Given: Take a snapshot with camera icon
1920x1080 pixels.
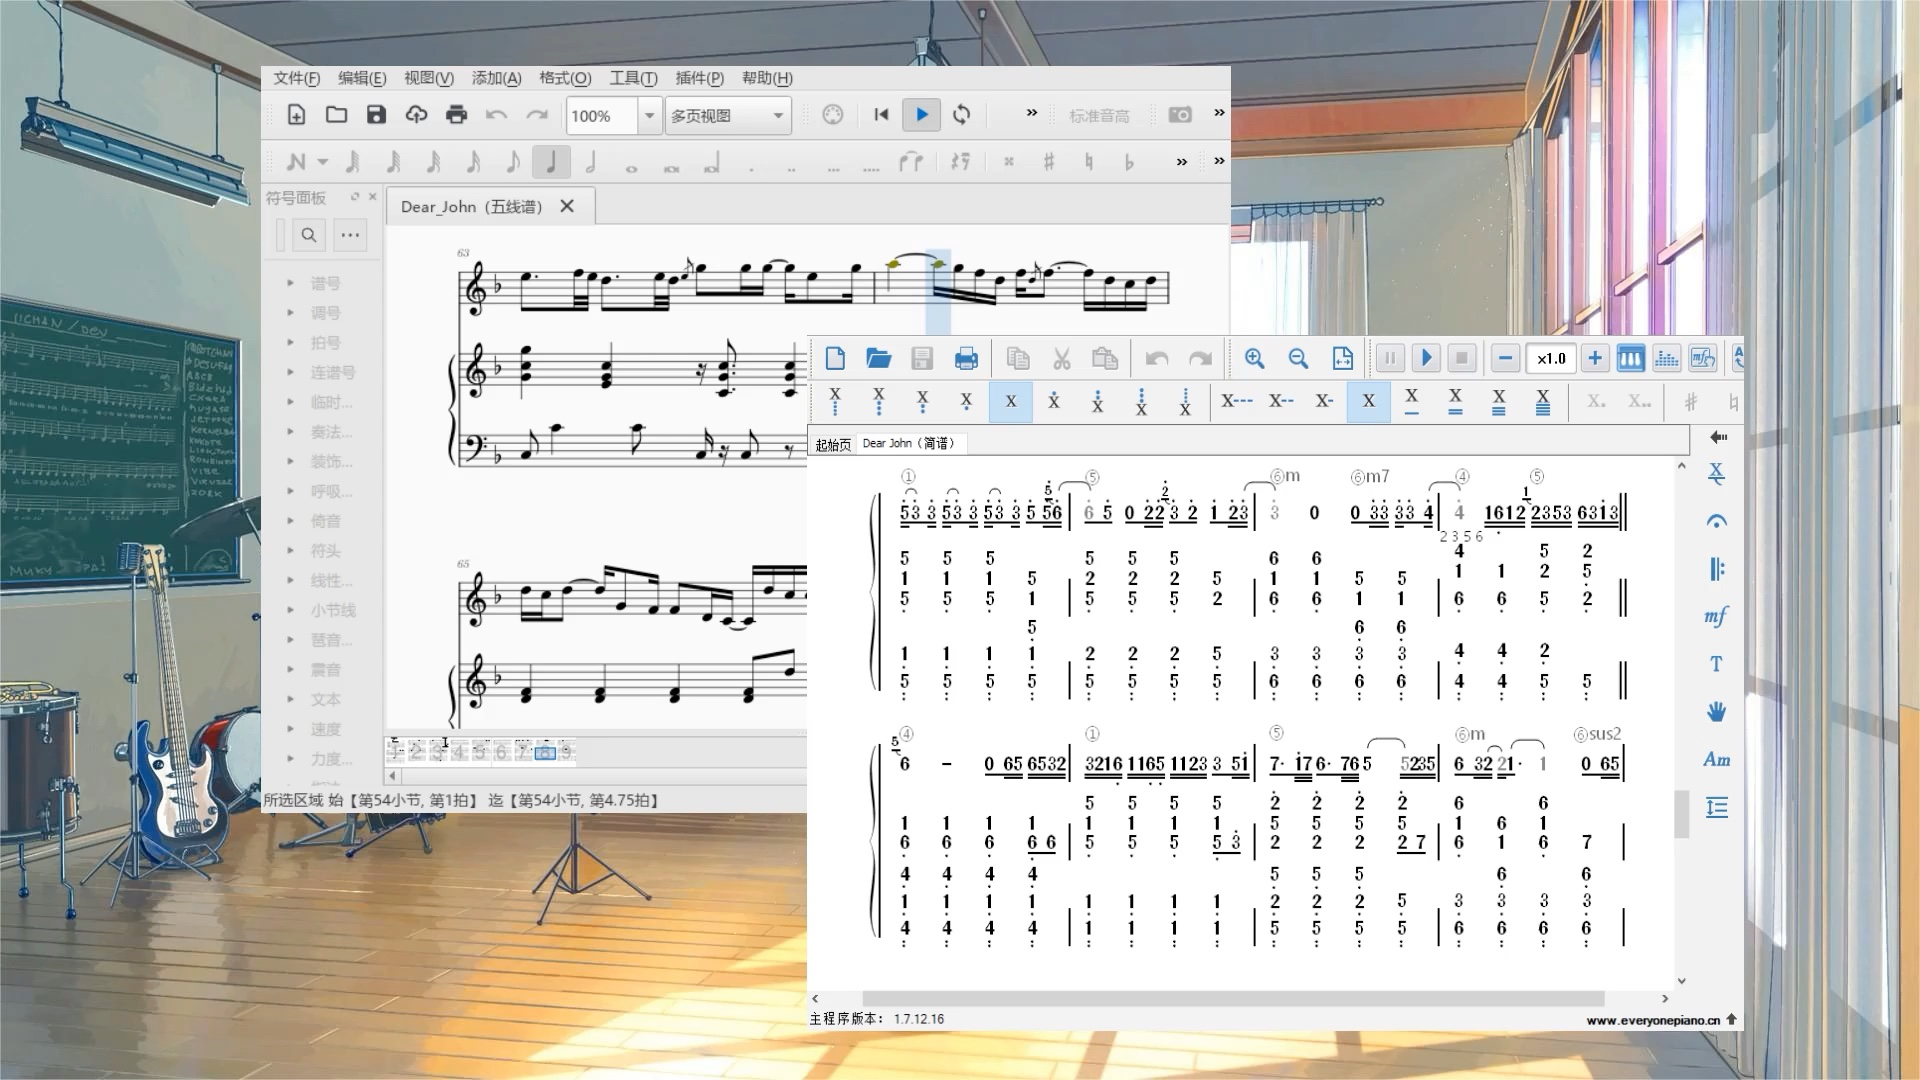Looking at the screenshot, I should 1180,115.
